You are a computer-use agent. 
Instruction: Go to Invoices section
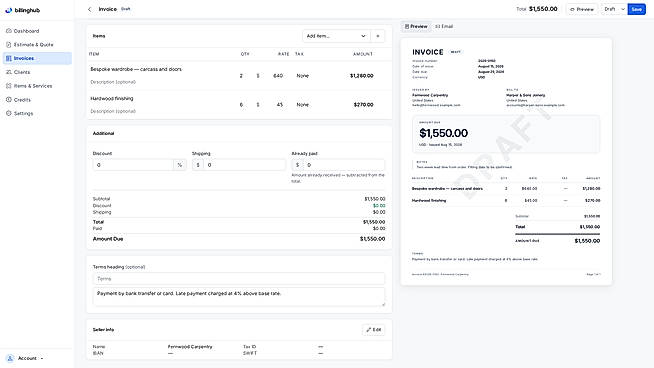(x=37, y=58)
